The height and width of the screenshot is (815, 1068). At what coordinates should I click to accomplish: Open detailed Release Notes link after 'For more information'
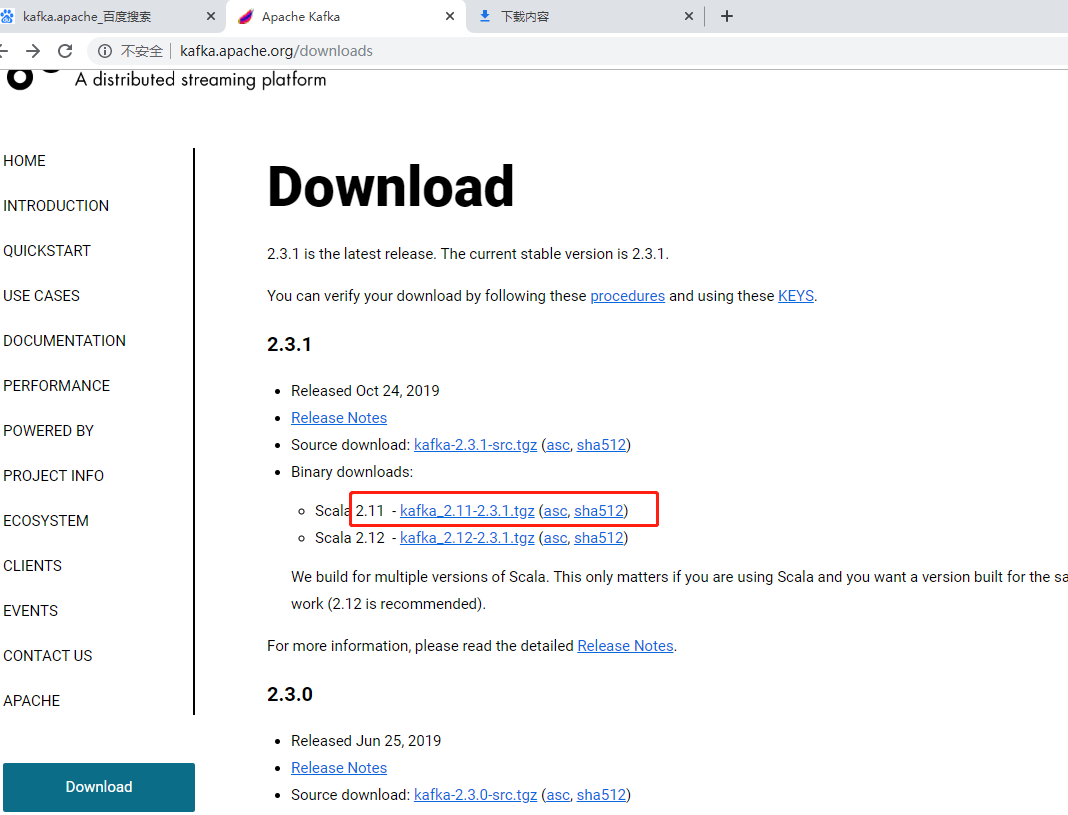pos(625,645)
